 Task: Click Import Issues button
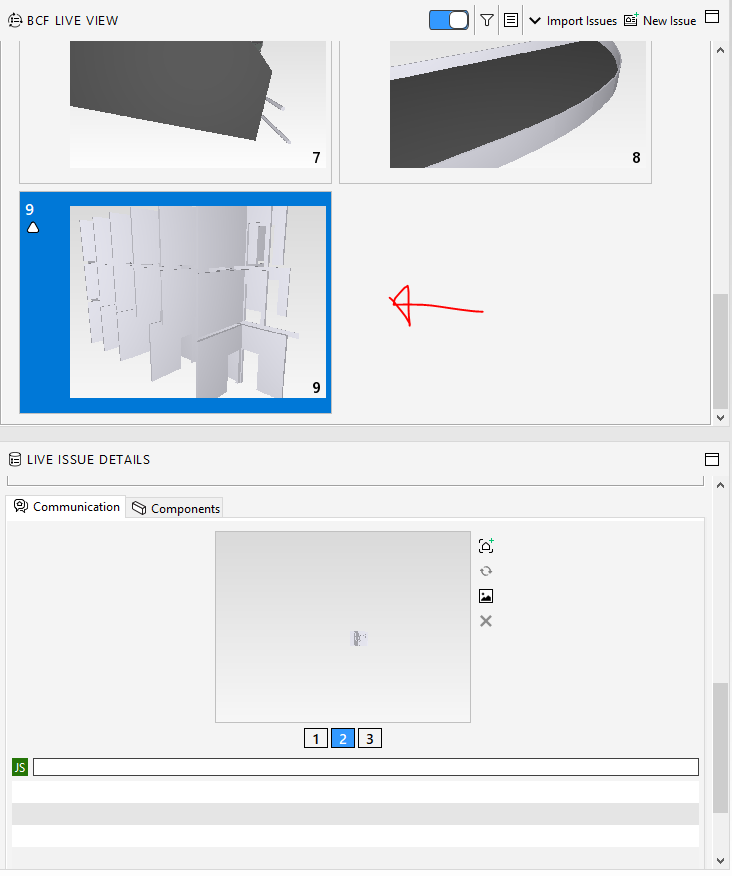[x=582, y=21]
